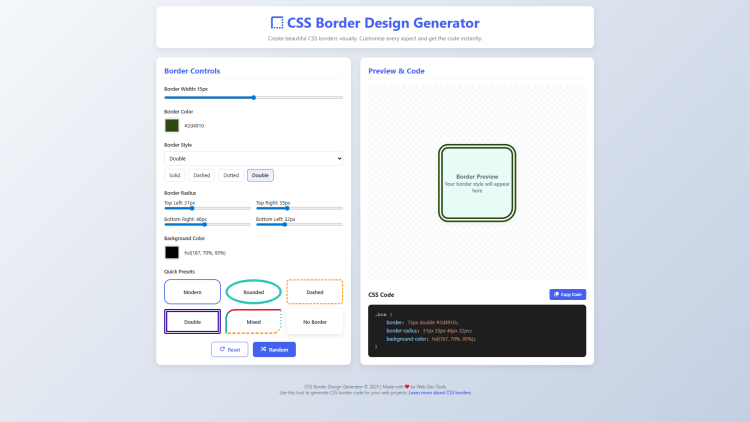Choose the Dashed style button

202,175
